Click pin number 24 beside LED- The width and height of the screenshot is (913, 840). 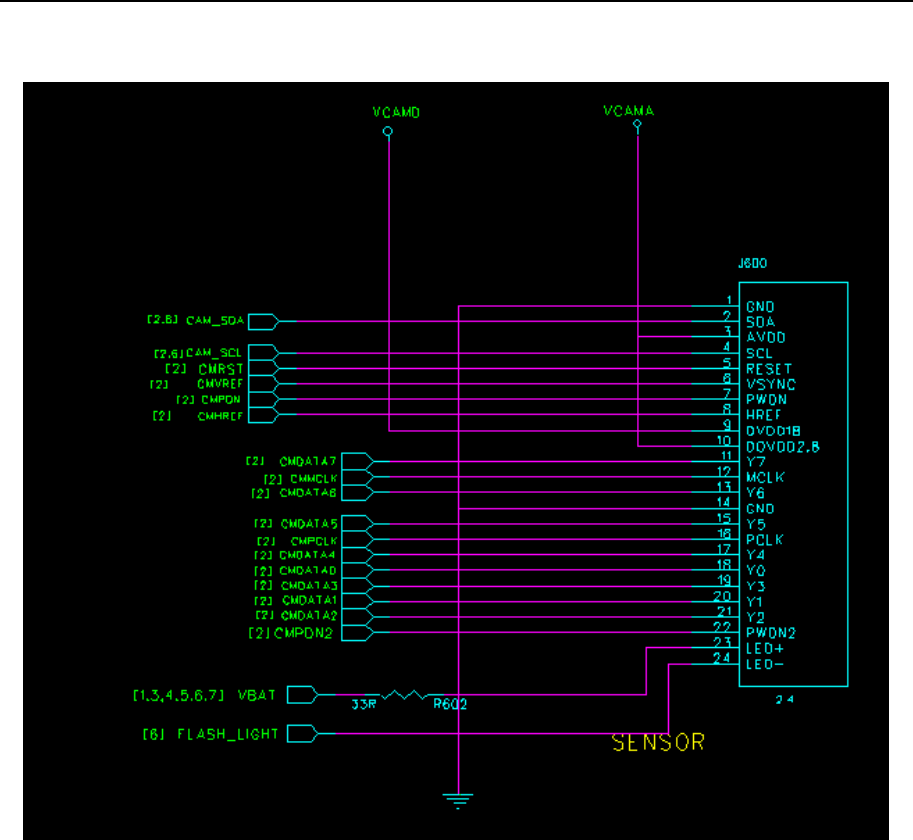coord(721,657)
